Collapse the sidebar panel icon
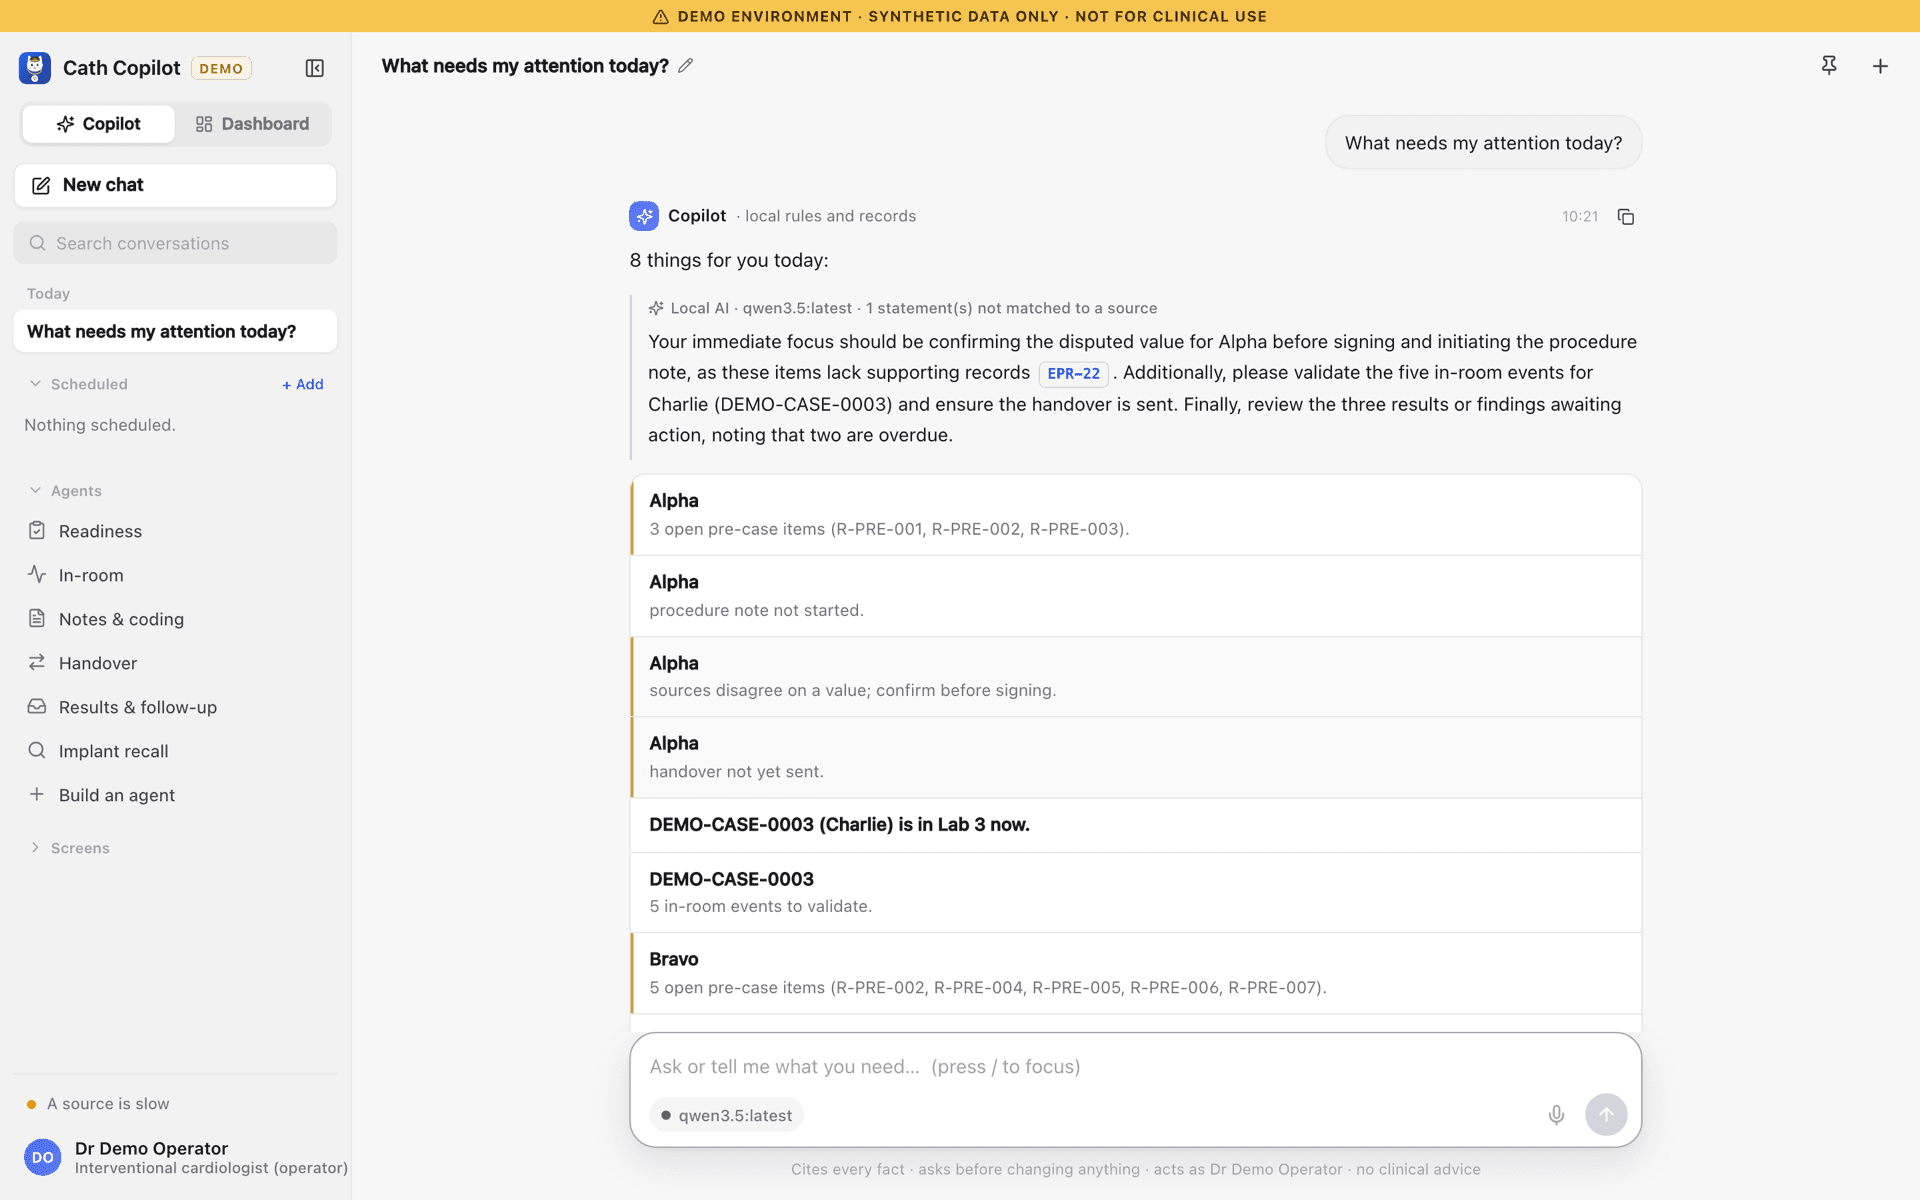This screenshot has width=1920, height=1200. click(314, 68)
